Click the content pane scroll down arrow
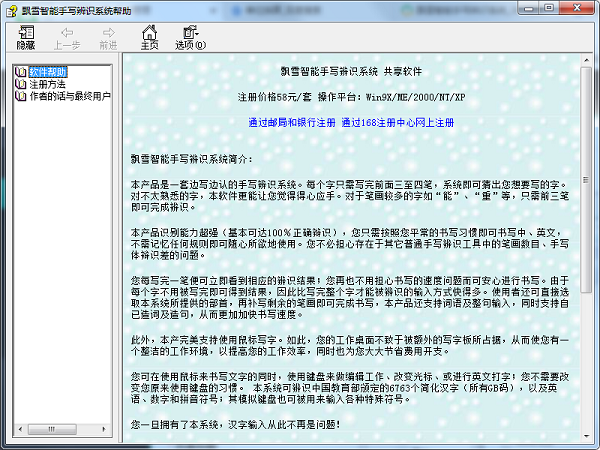The height and width of the screenshot is (450, 600). pyautogui.click(x=586, y=436)
